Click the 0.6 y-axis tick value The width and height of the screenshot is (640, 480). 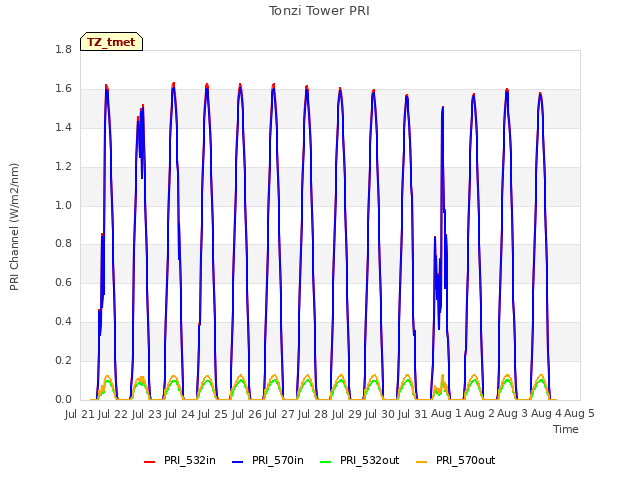63,282
